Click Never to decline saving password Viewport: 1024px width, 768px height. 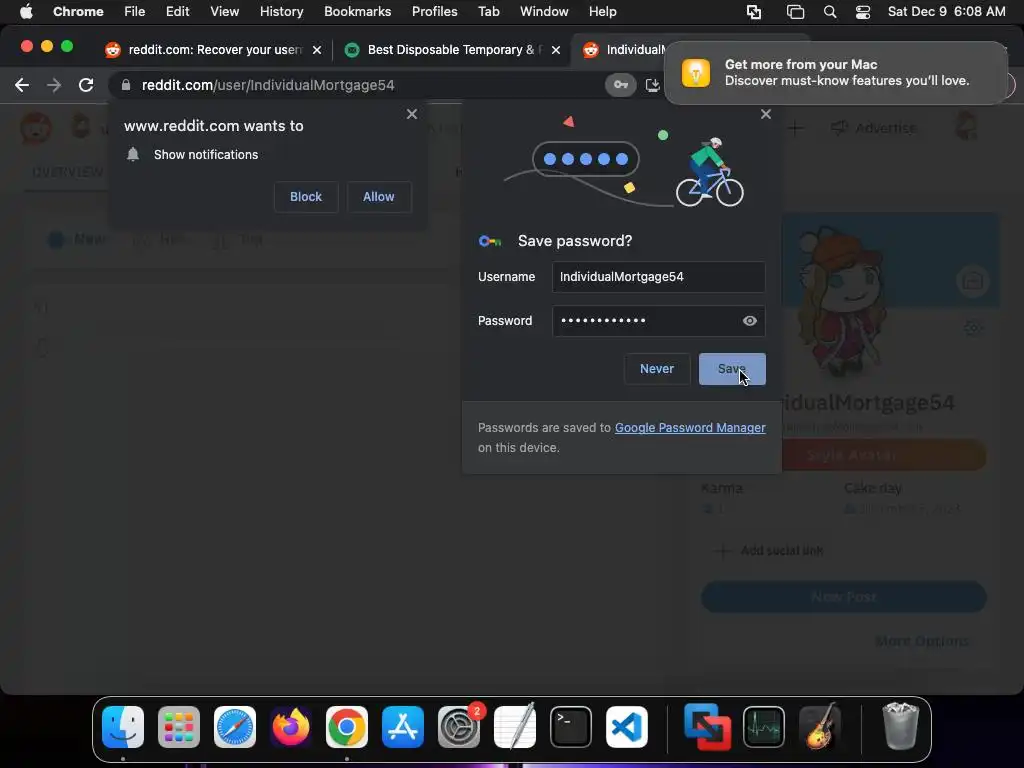pyautogui.click(x=657, y=369)
